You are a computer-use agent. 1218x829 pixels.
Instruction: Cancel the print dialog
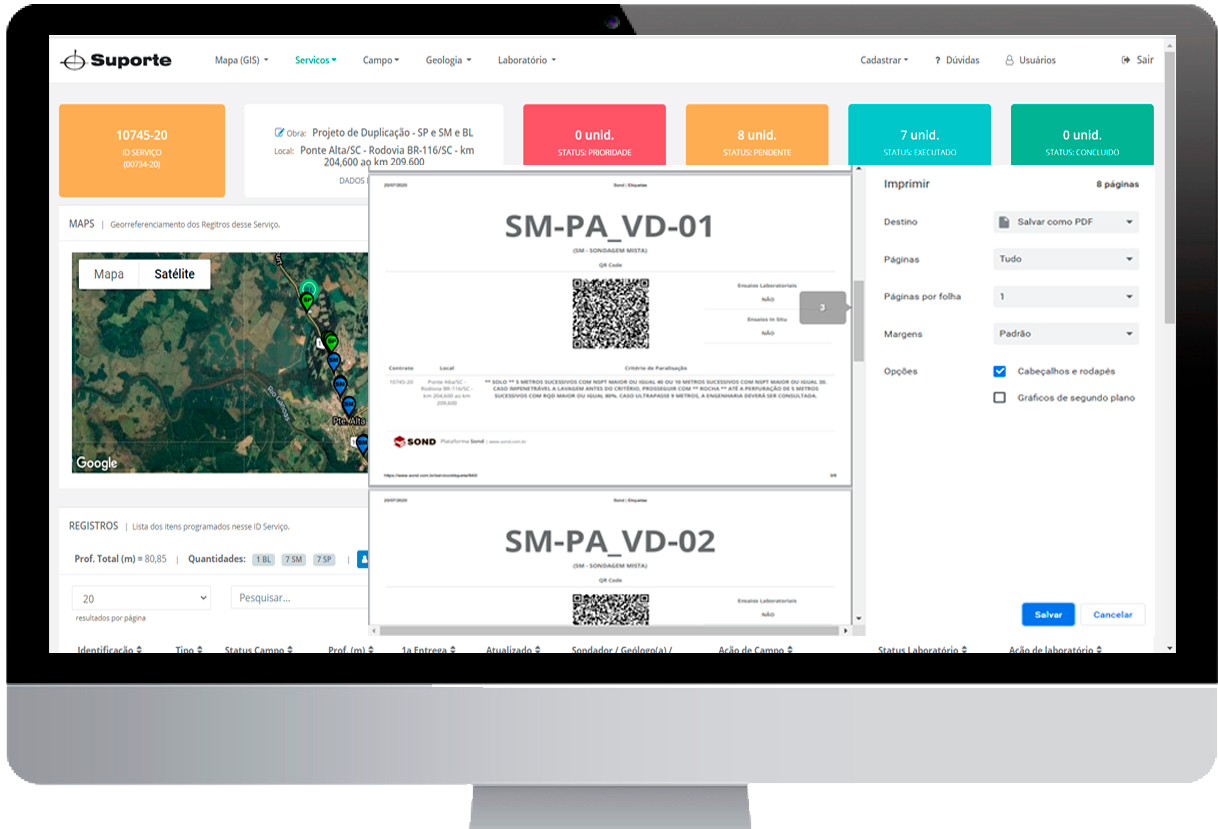1112,615
